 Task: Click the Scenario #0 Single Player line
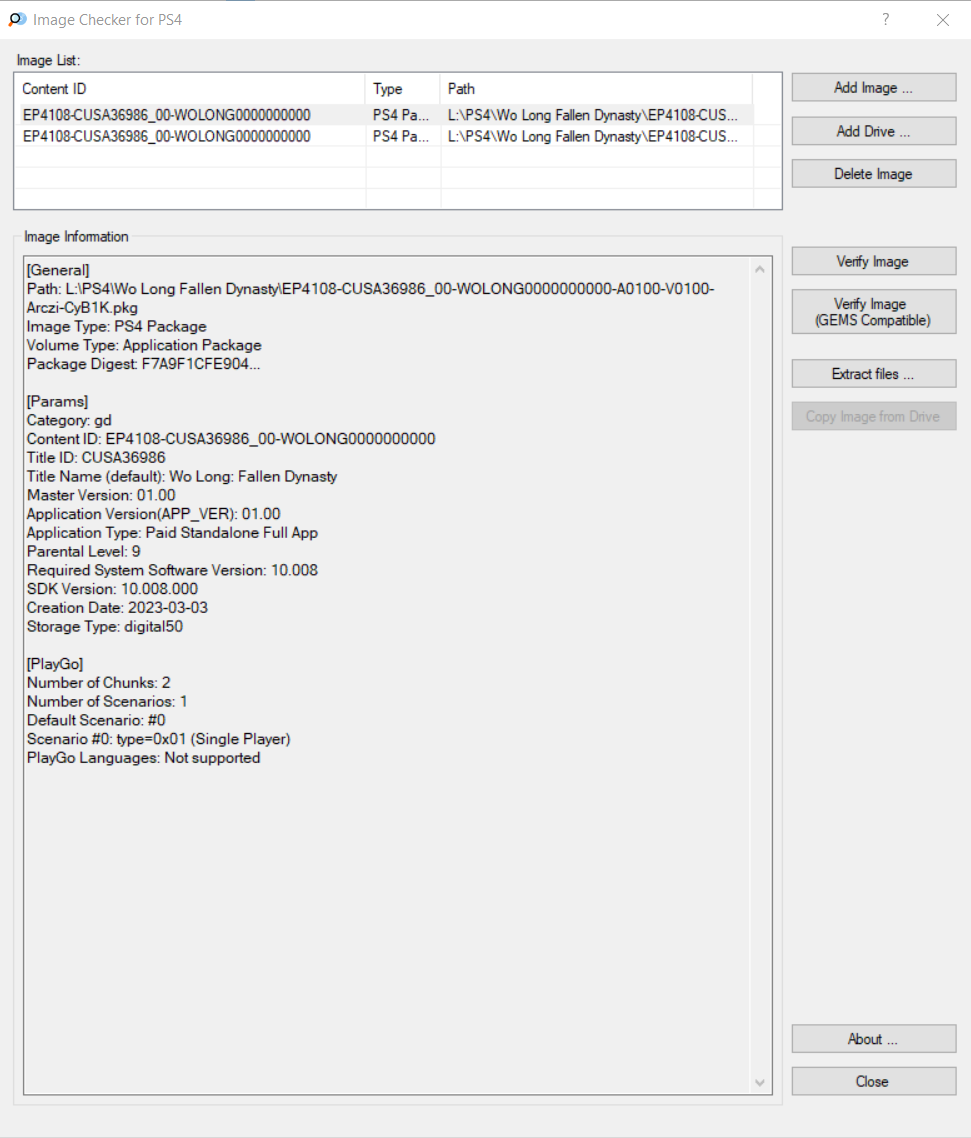[158, 739]
